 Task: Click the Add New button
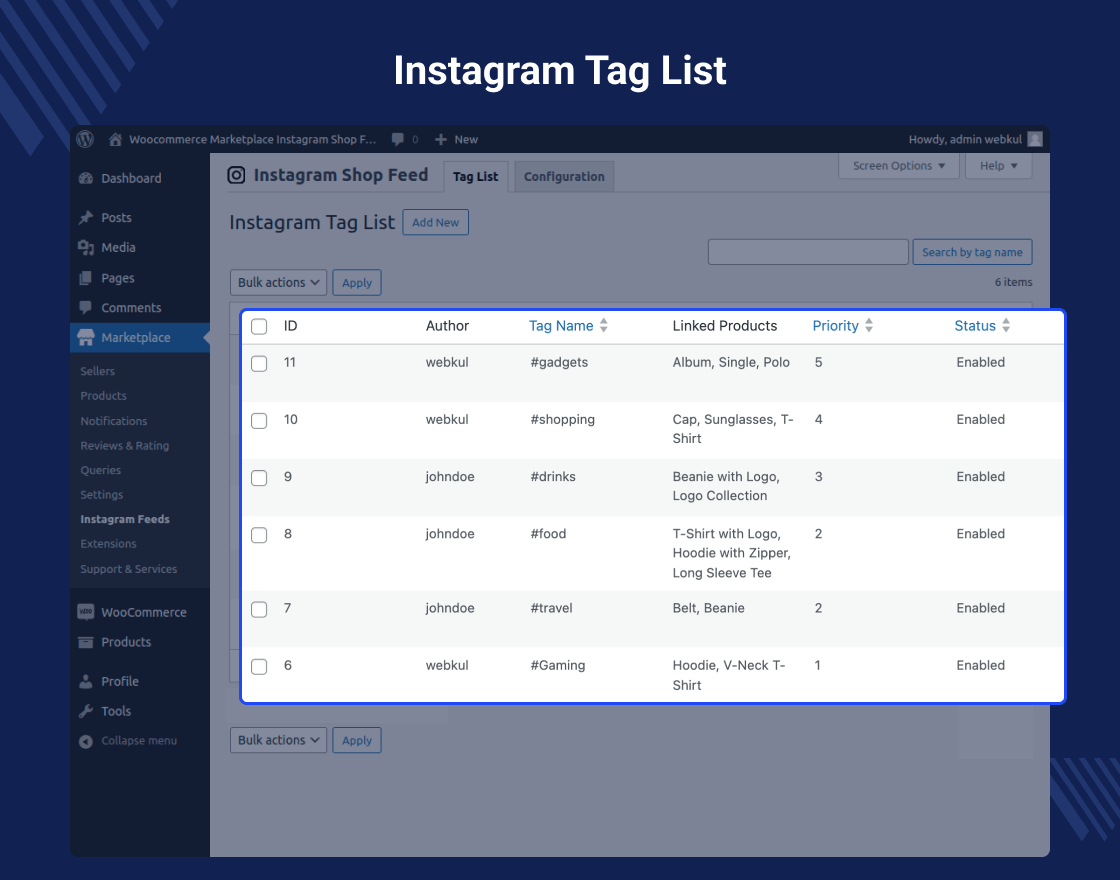tap(436, 222)
